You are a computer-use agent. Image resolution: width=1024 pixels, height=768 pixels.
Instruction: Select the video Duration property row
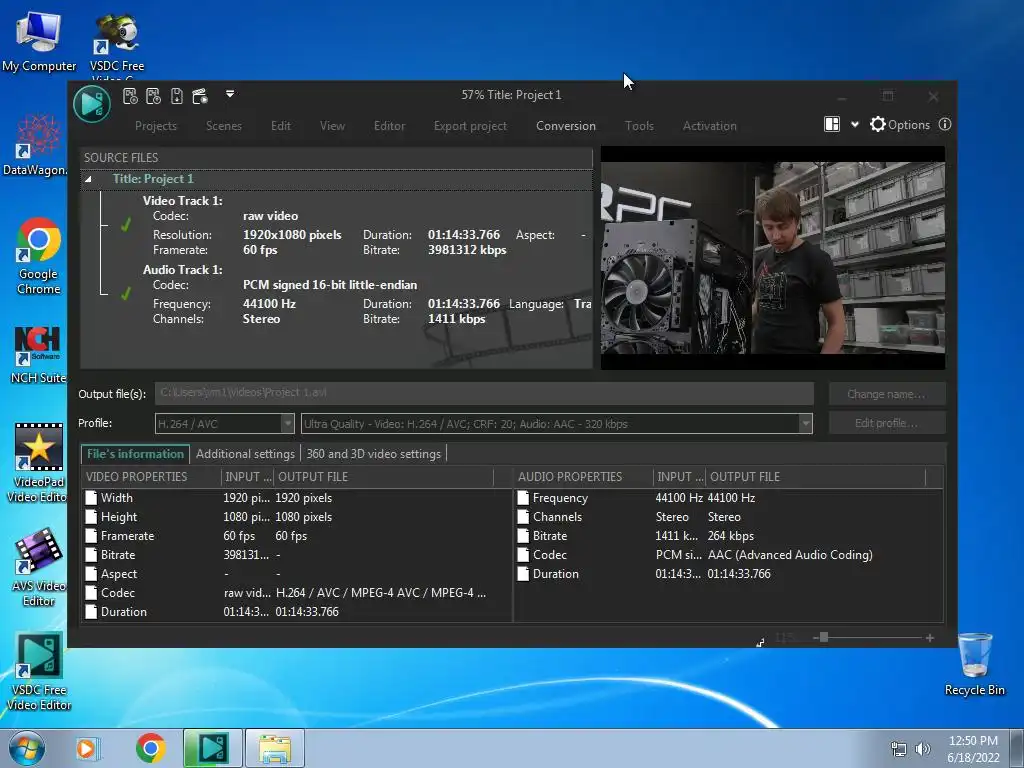(x=297, y=612)
